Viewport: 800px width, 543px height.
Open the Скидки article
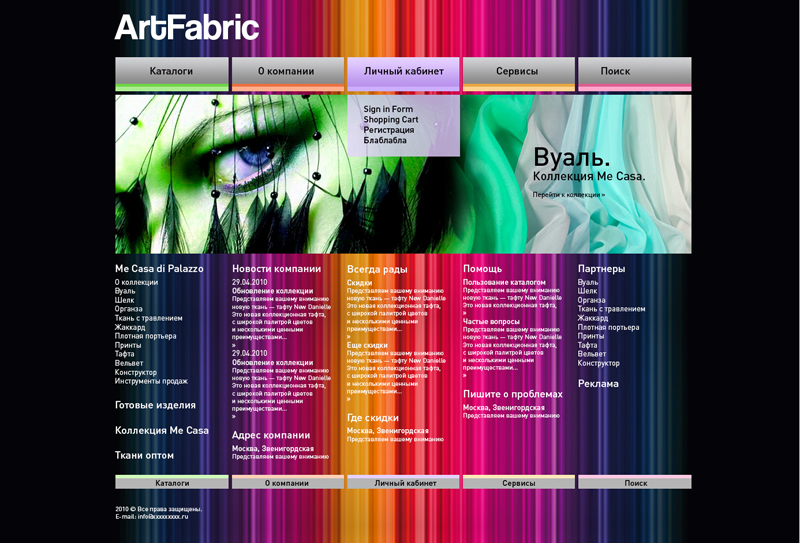click(360, 282)
